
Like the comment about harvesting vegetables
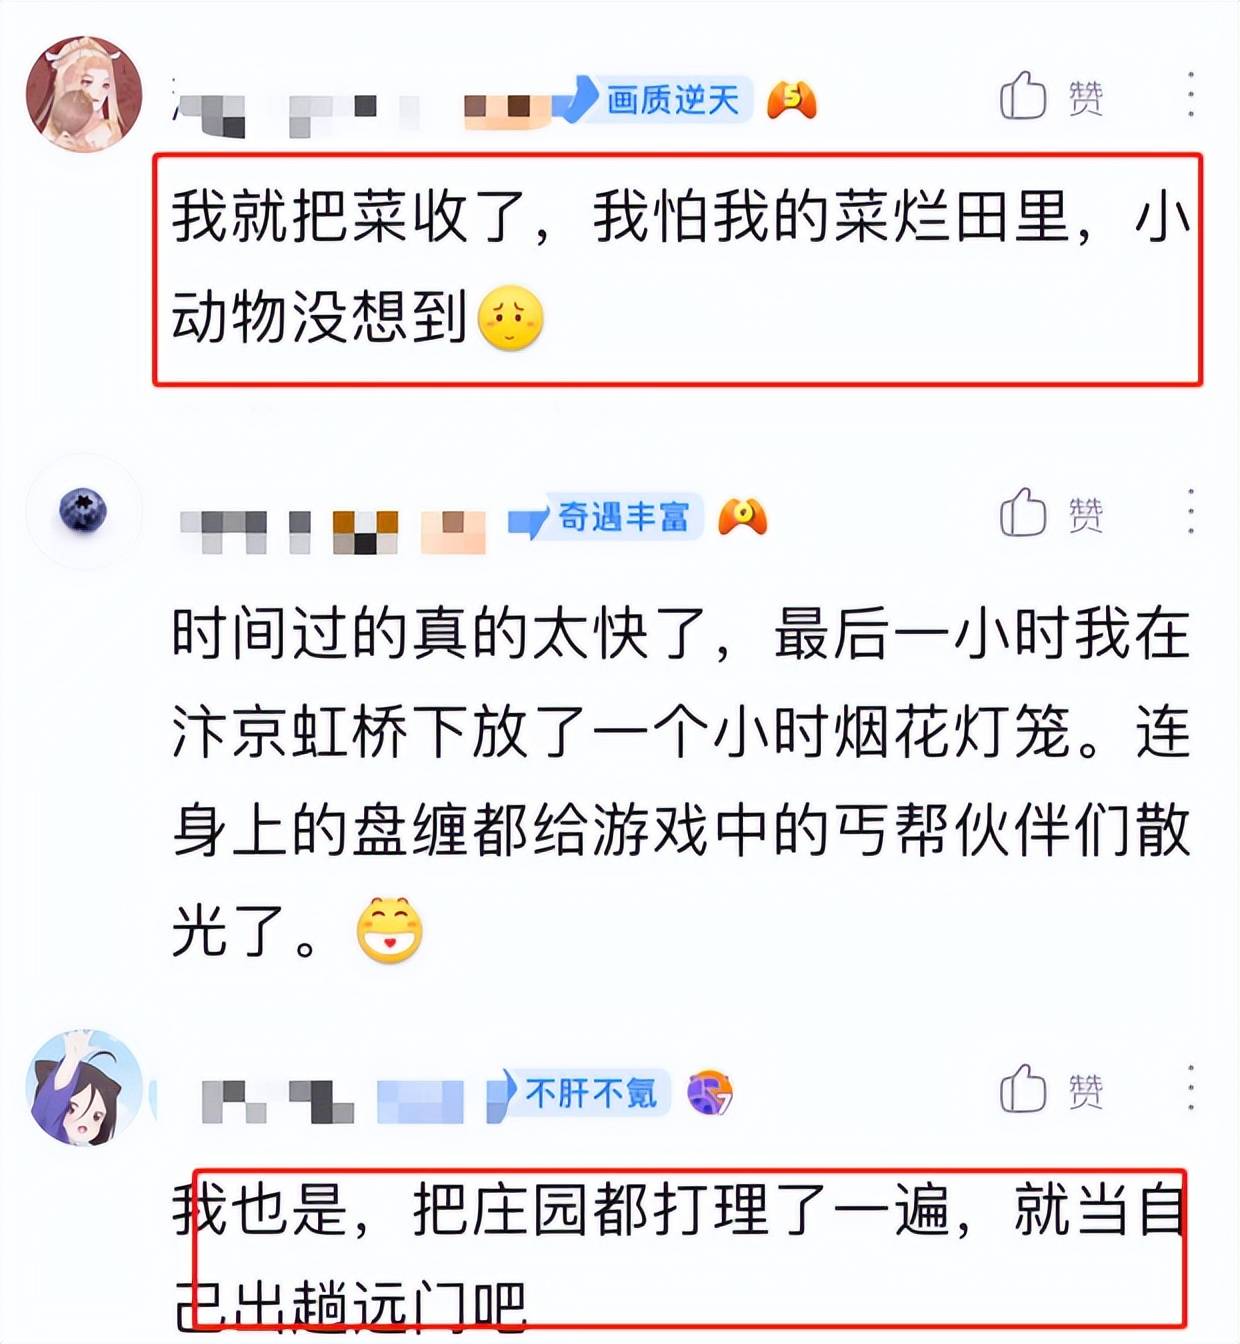click(x=1051, y=96)
